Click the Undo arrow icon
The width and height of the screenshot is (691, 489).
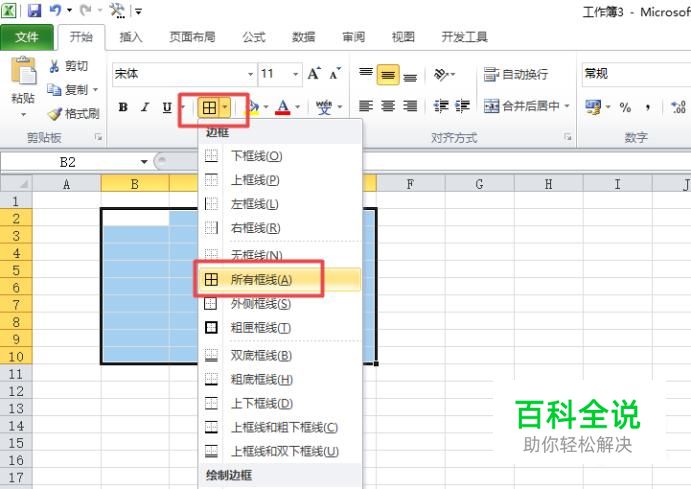(55, 10)
